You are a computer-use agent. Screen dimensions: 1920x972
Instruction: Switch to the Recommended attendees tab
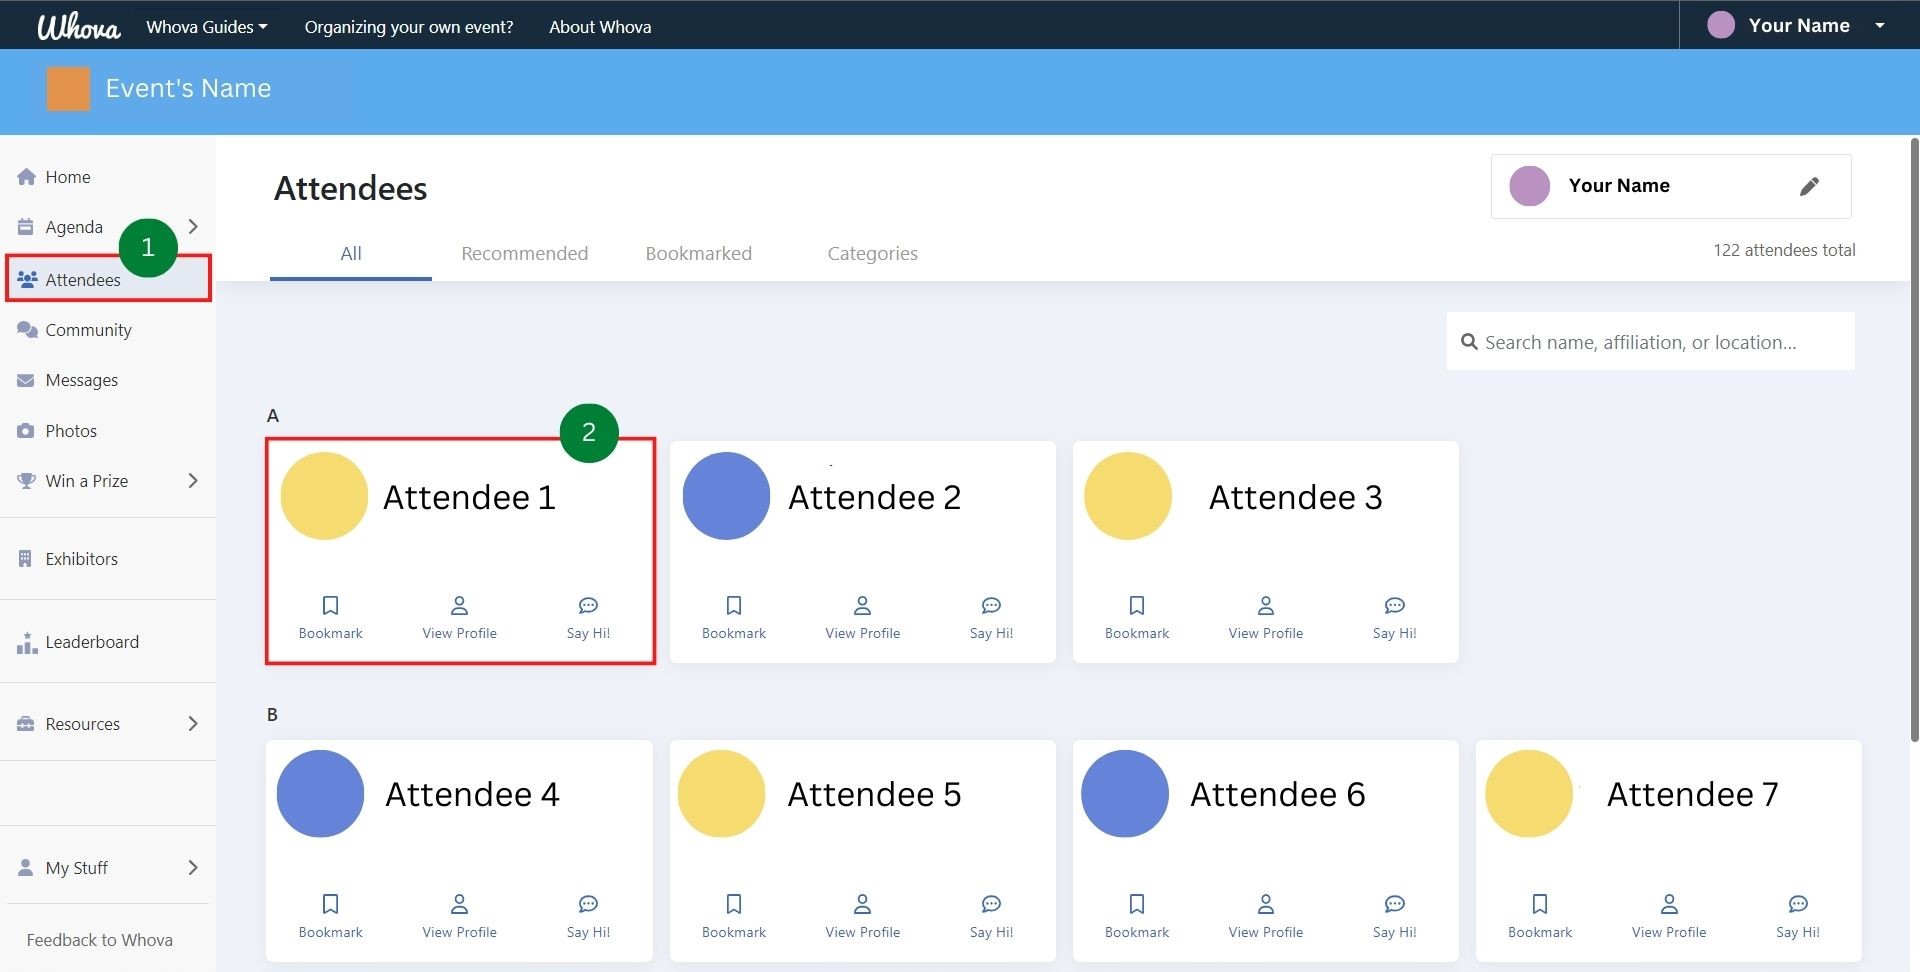pyautogui.click(x=524, y=254)
